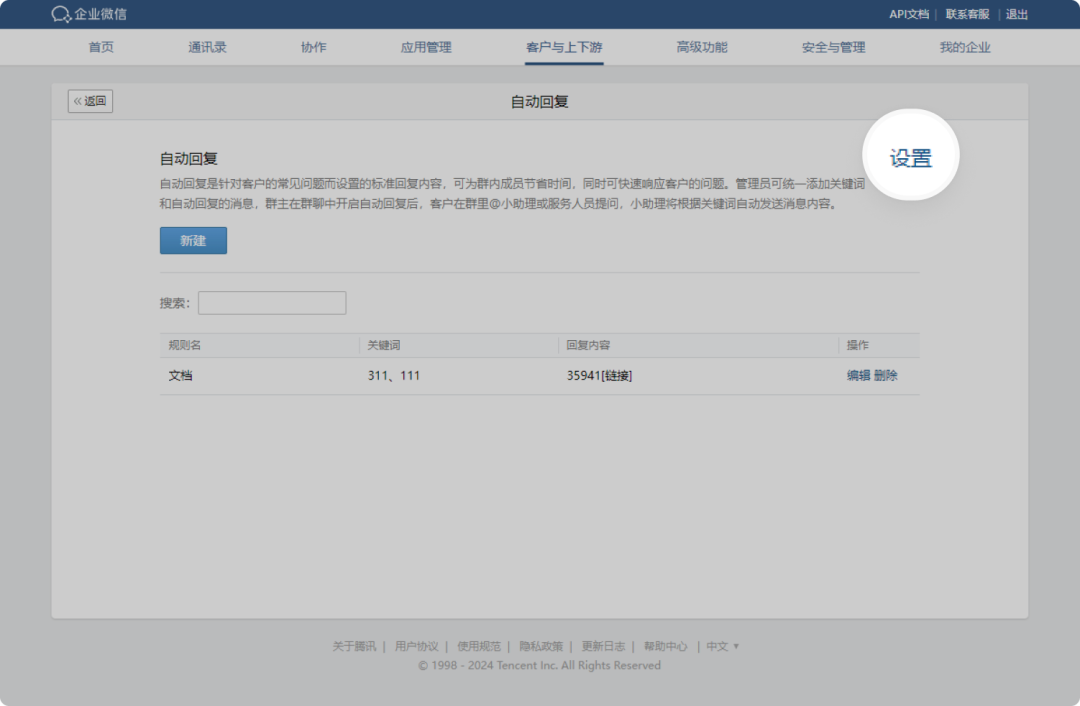Edit the 文档 rule via 编辑

pyautogui.click(x=858, y=376)
